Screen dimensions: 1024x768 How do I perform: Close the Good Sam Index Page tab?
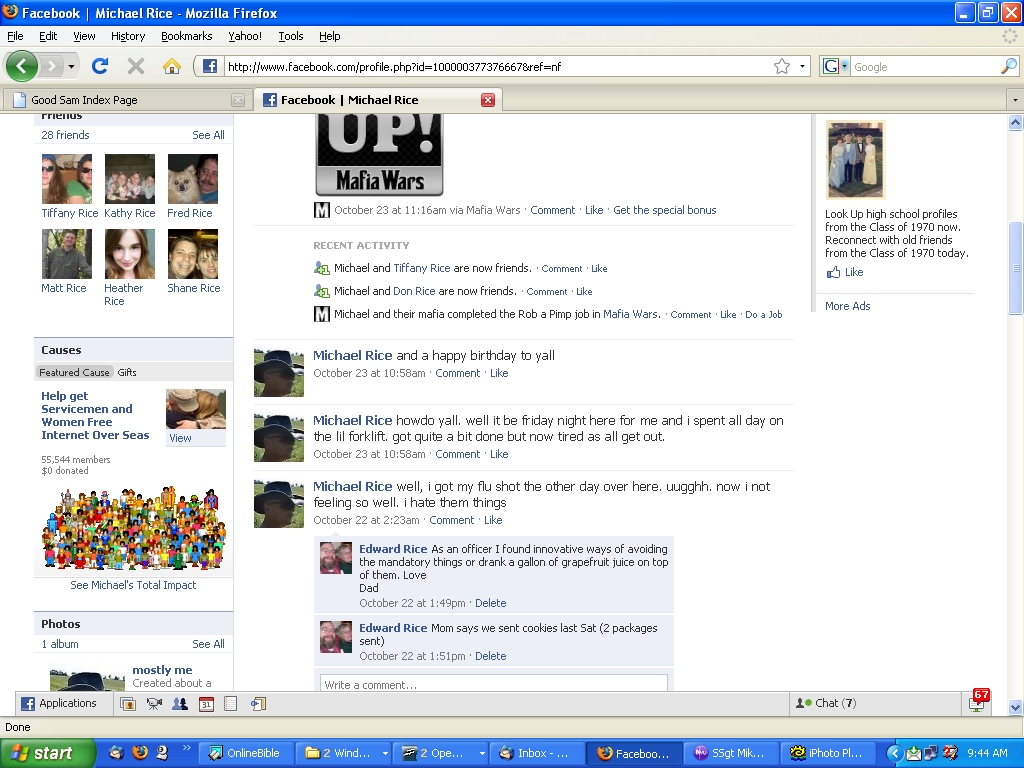coord(238,100)
